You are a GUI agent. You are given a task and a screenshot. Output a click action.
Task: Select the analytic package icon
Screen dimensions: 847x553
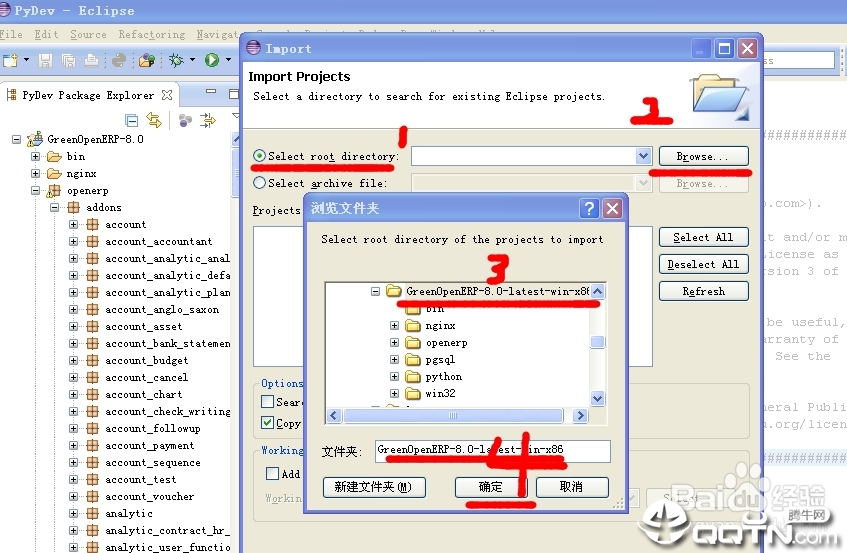click(x=93, y=513)
